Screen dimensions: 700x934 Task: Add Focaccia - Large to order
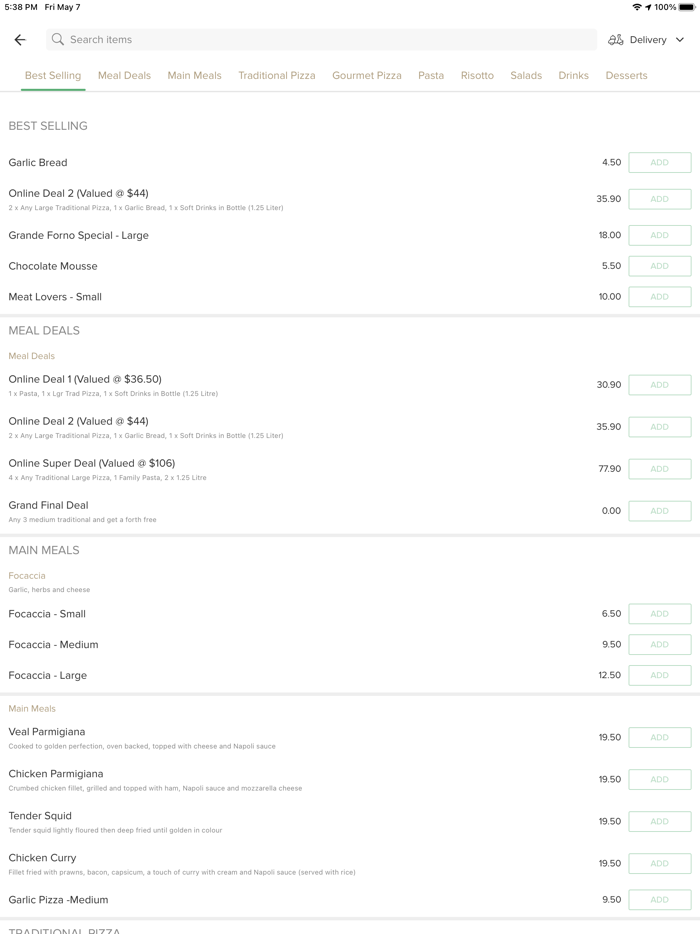click(x=659, y=675)
